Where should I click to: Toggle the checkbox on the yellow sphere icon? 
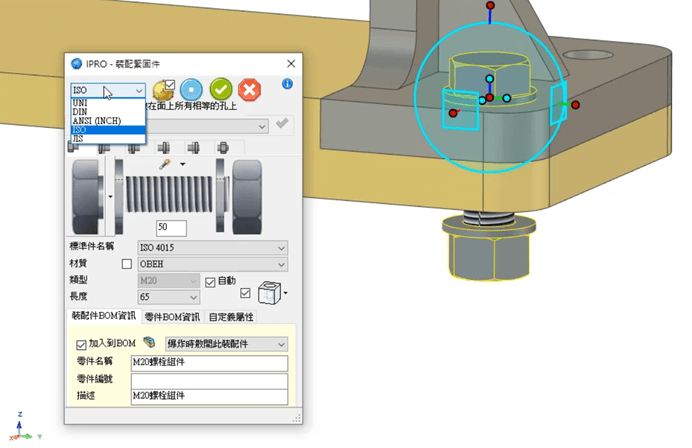coord(170,84)
